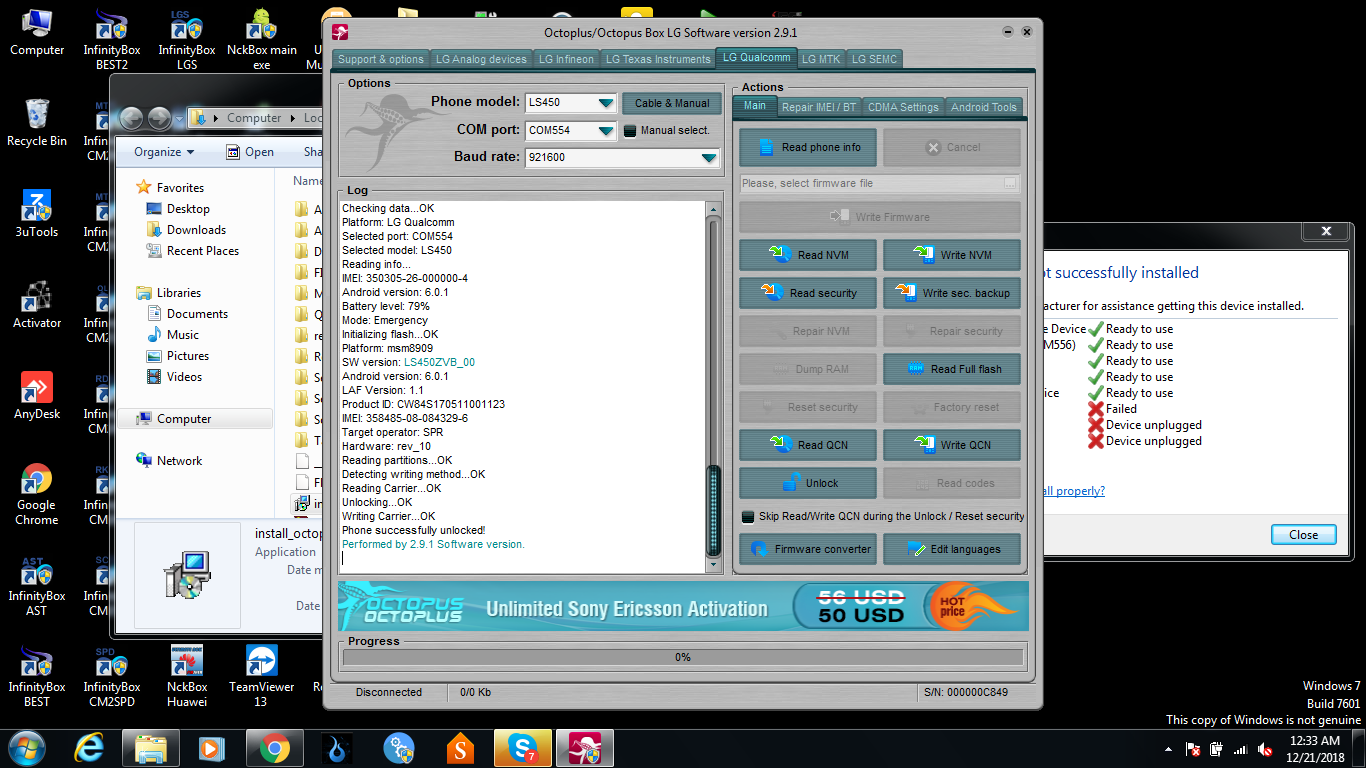
Task: Click the Unlock button
Action: (809, 483)
